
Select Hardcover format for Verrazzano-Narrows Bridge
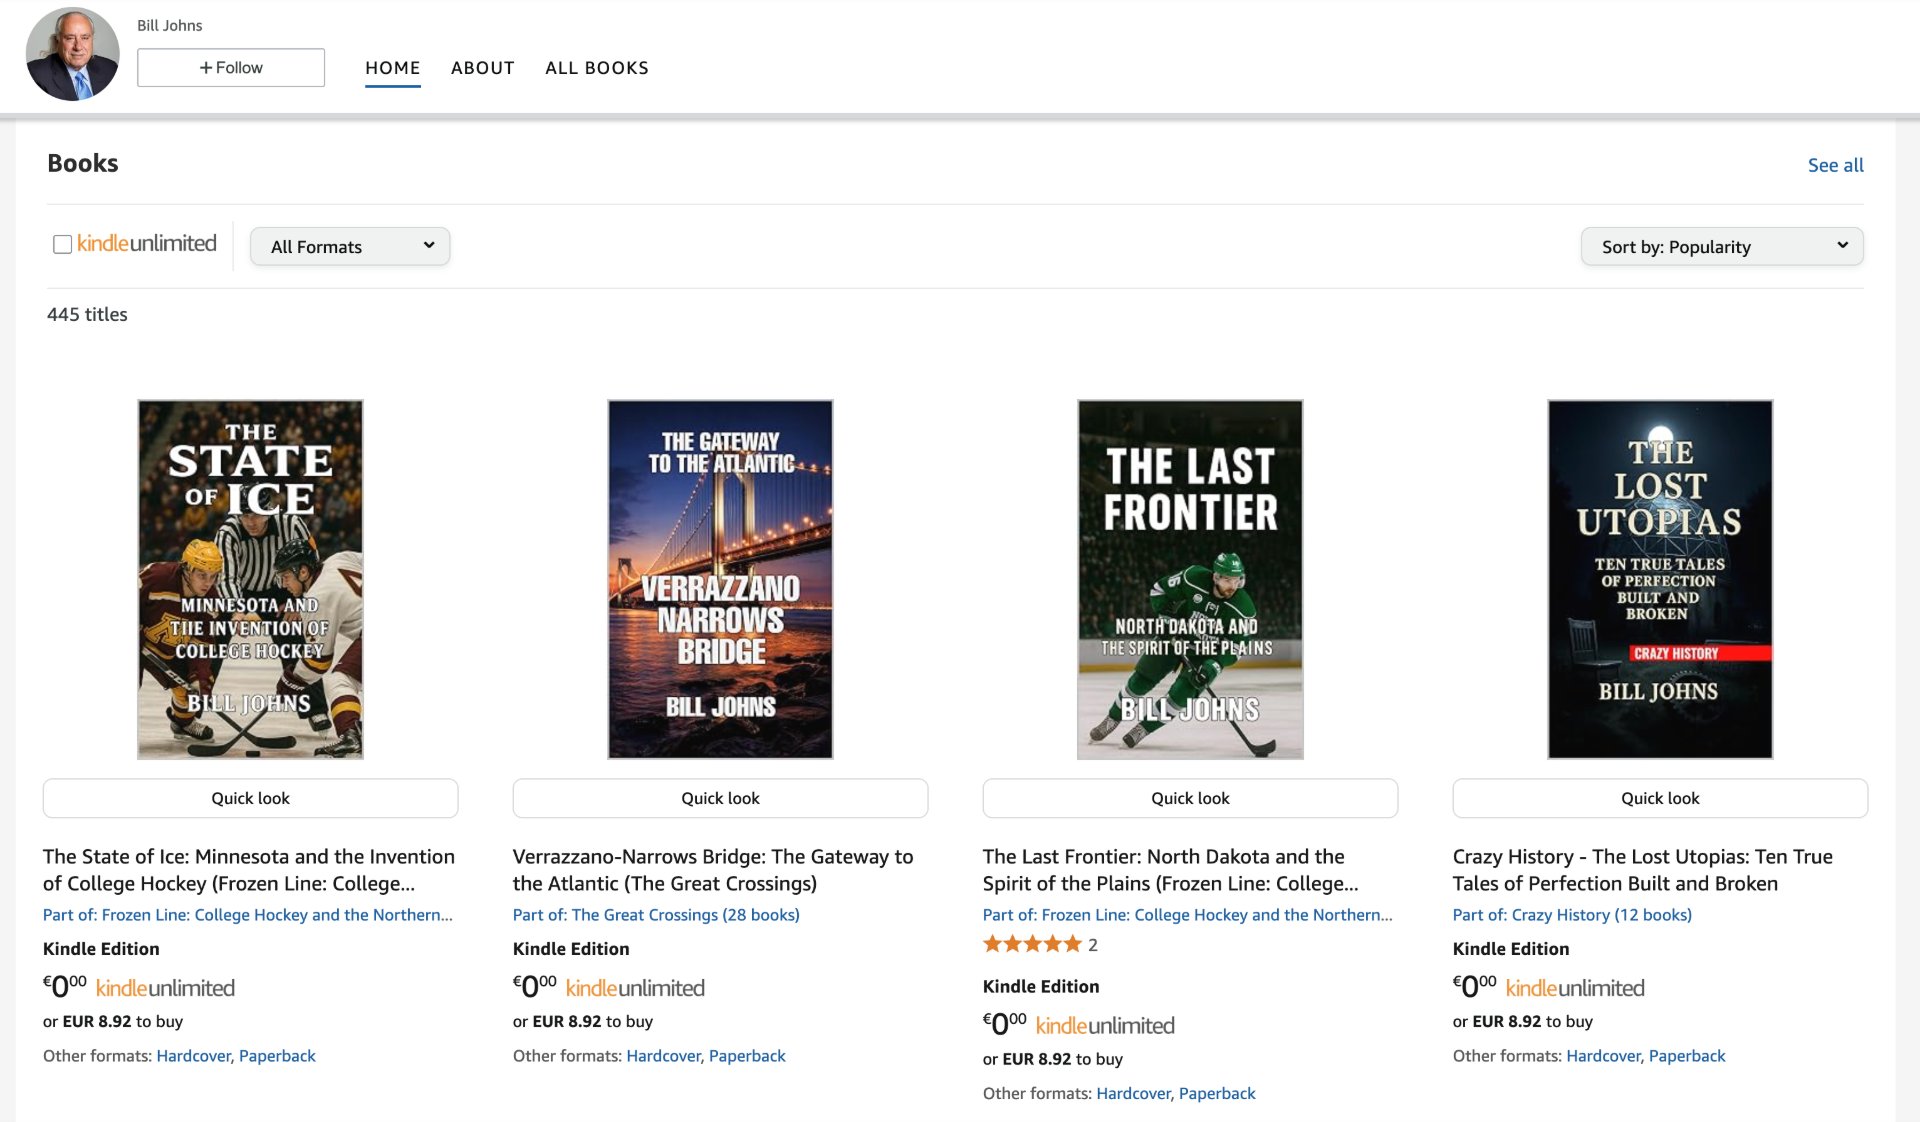pos(663,1056)
